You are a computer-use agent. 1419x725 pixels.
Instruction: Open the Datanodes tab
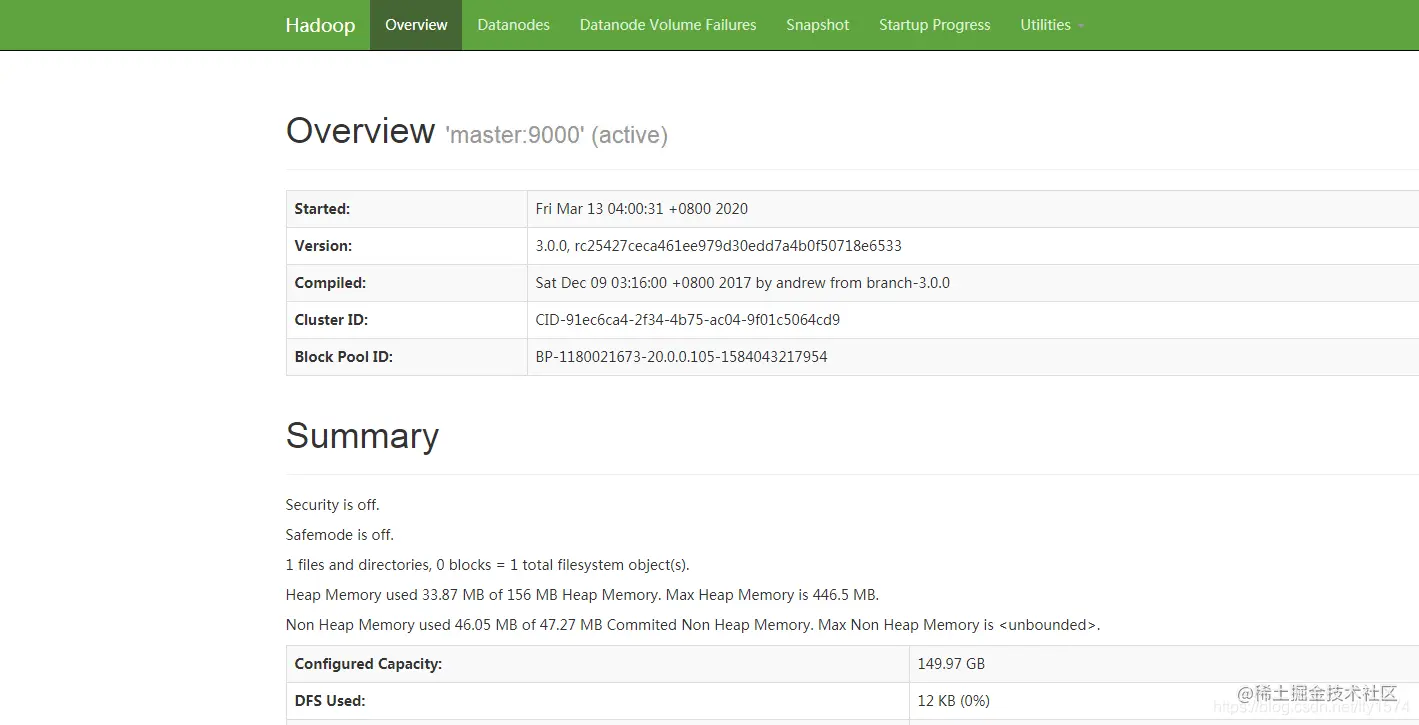click(513, 25)
